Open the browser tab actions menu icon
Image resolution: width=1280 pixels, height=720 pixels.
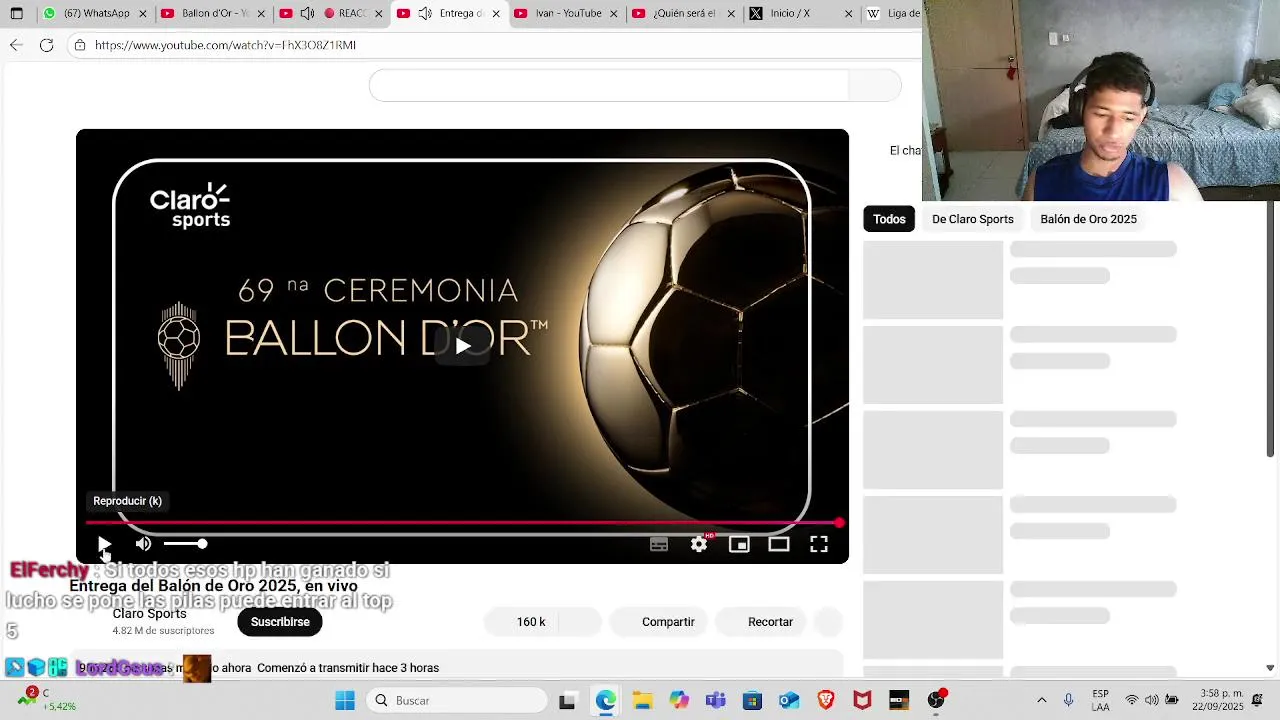pyautogui.click(x=16, y=14)
